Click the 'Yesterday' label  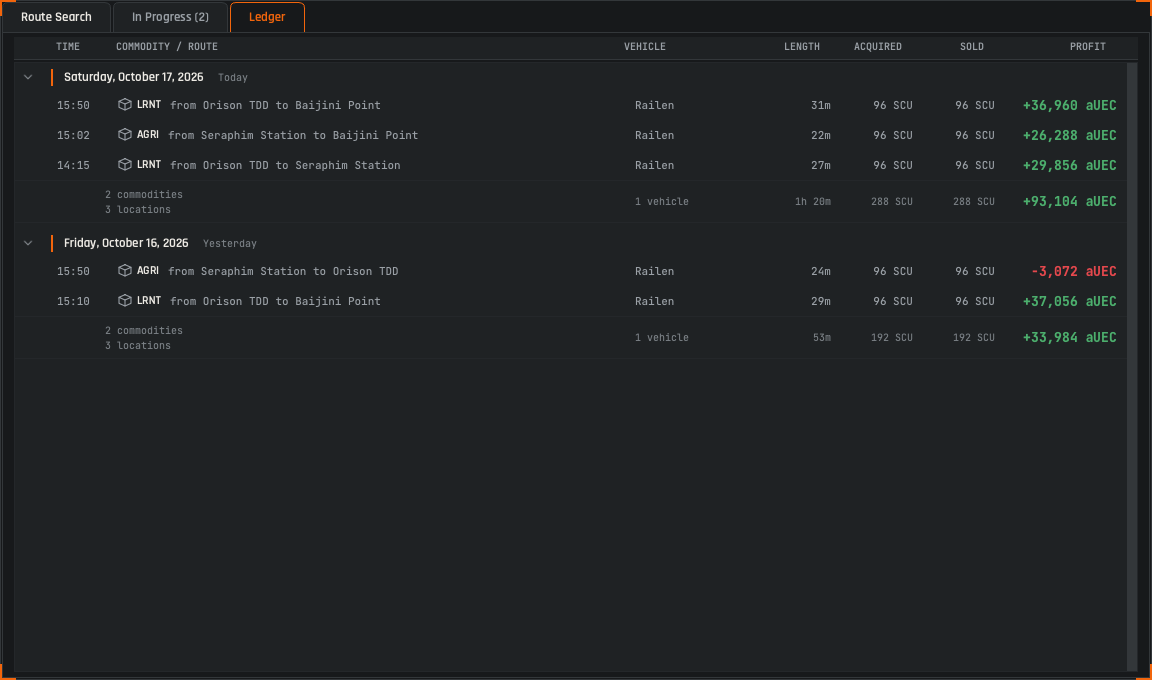(230, 243)
